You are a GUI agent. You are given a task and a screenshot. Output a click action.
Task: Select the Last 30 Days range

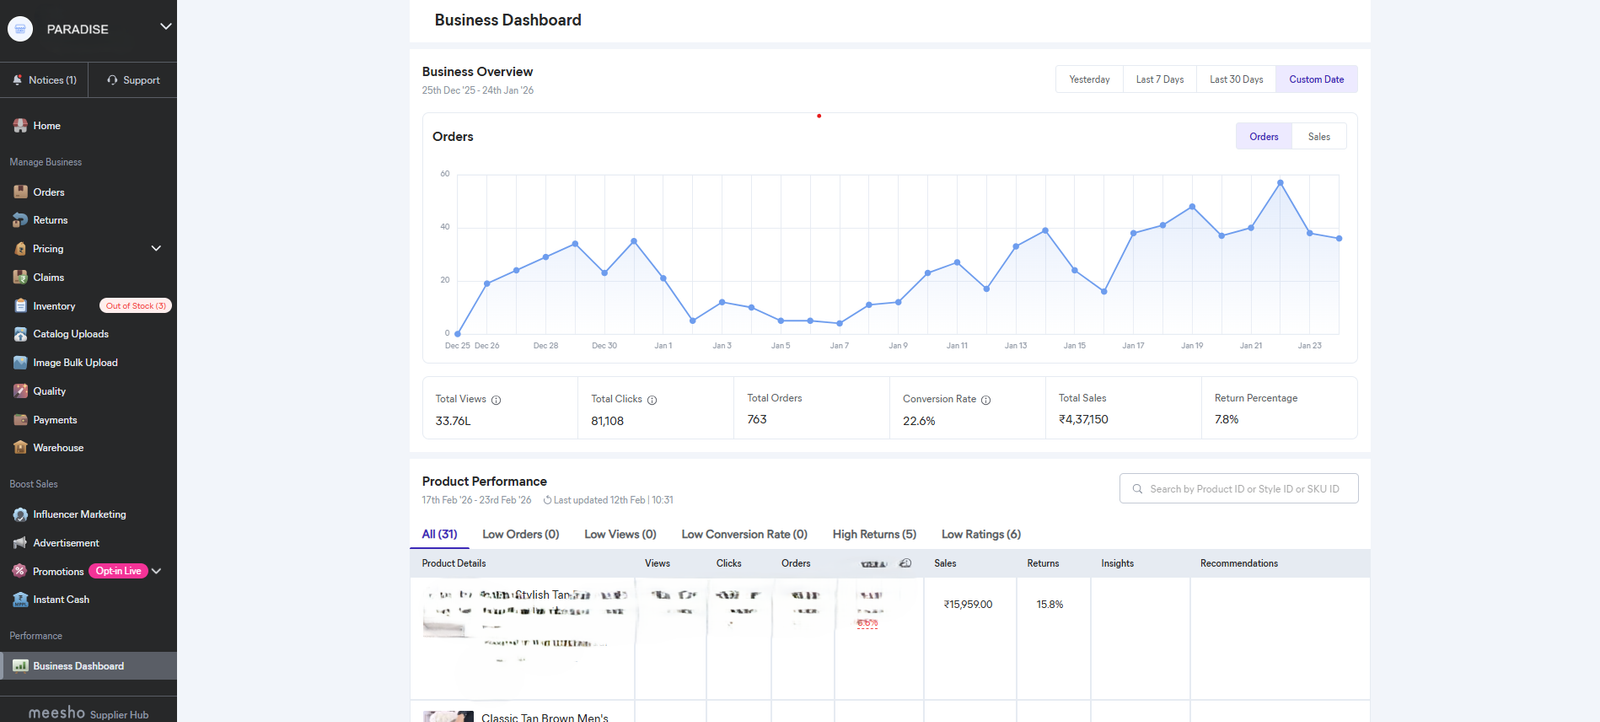click(x=1236, y=79)
